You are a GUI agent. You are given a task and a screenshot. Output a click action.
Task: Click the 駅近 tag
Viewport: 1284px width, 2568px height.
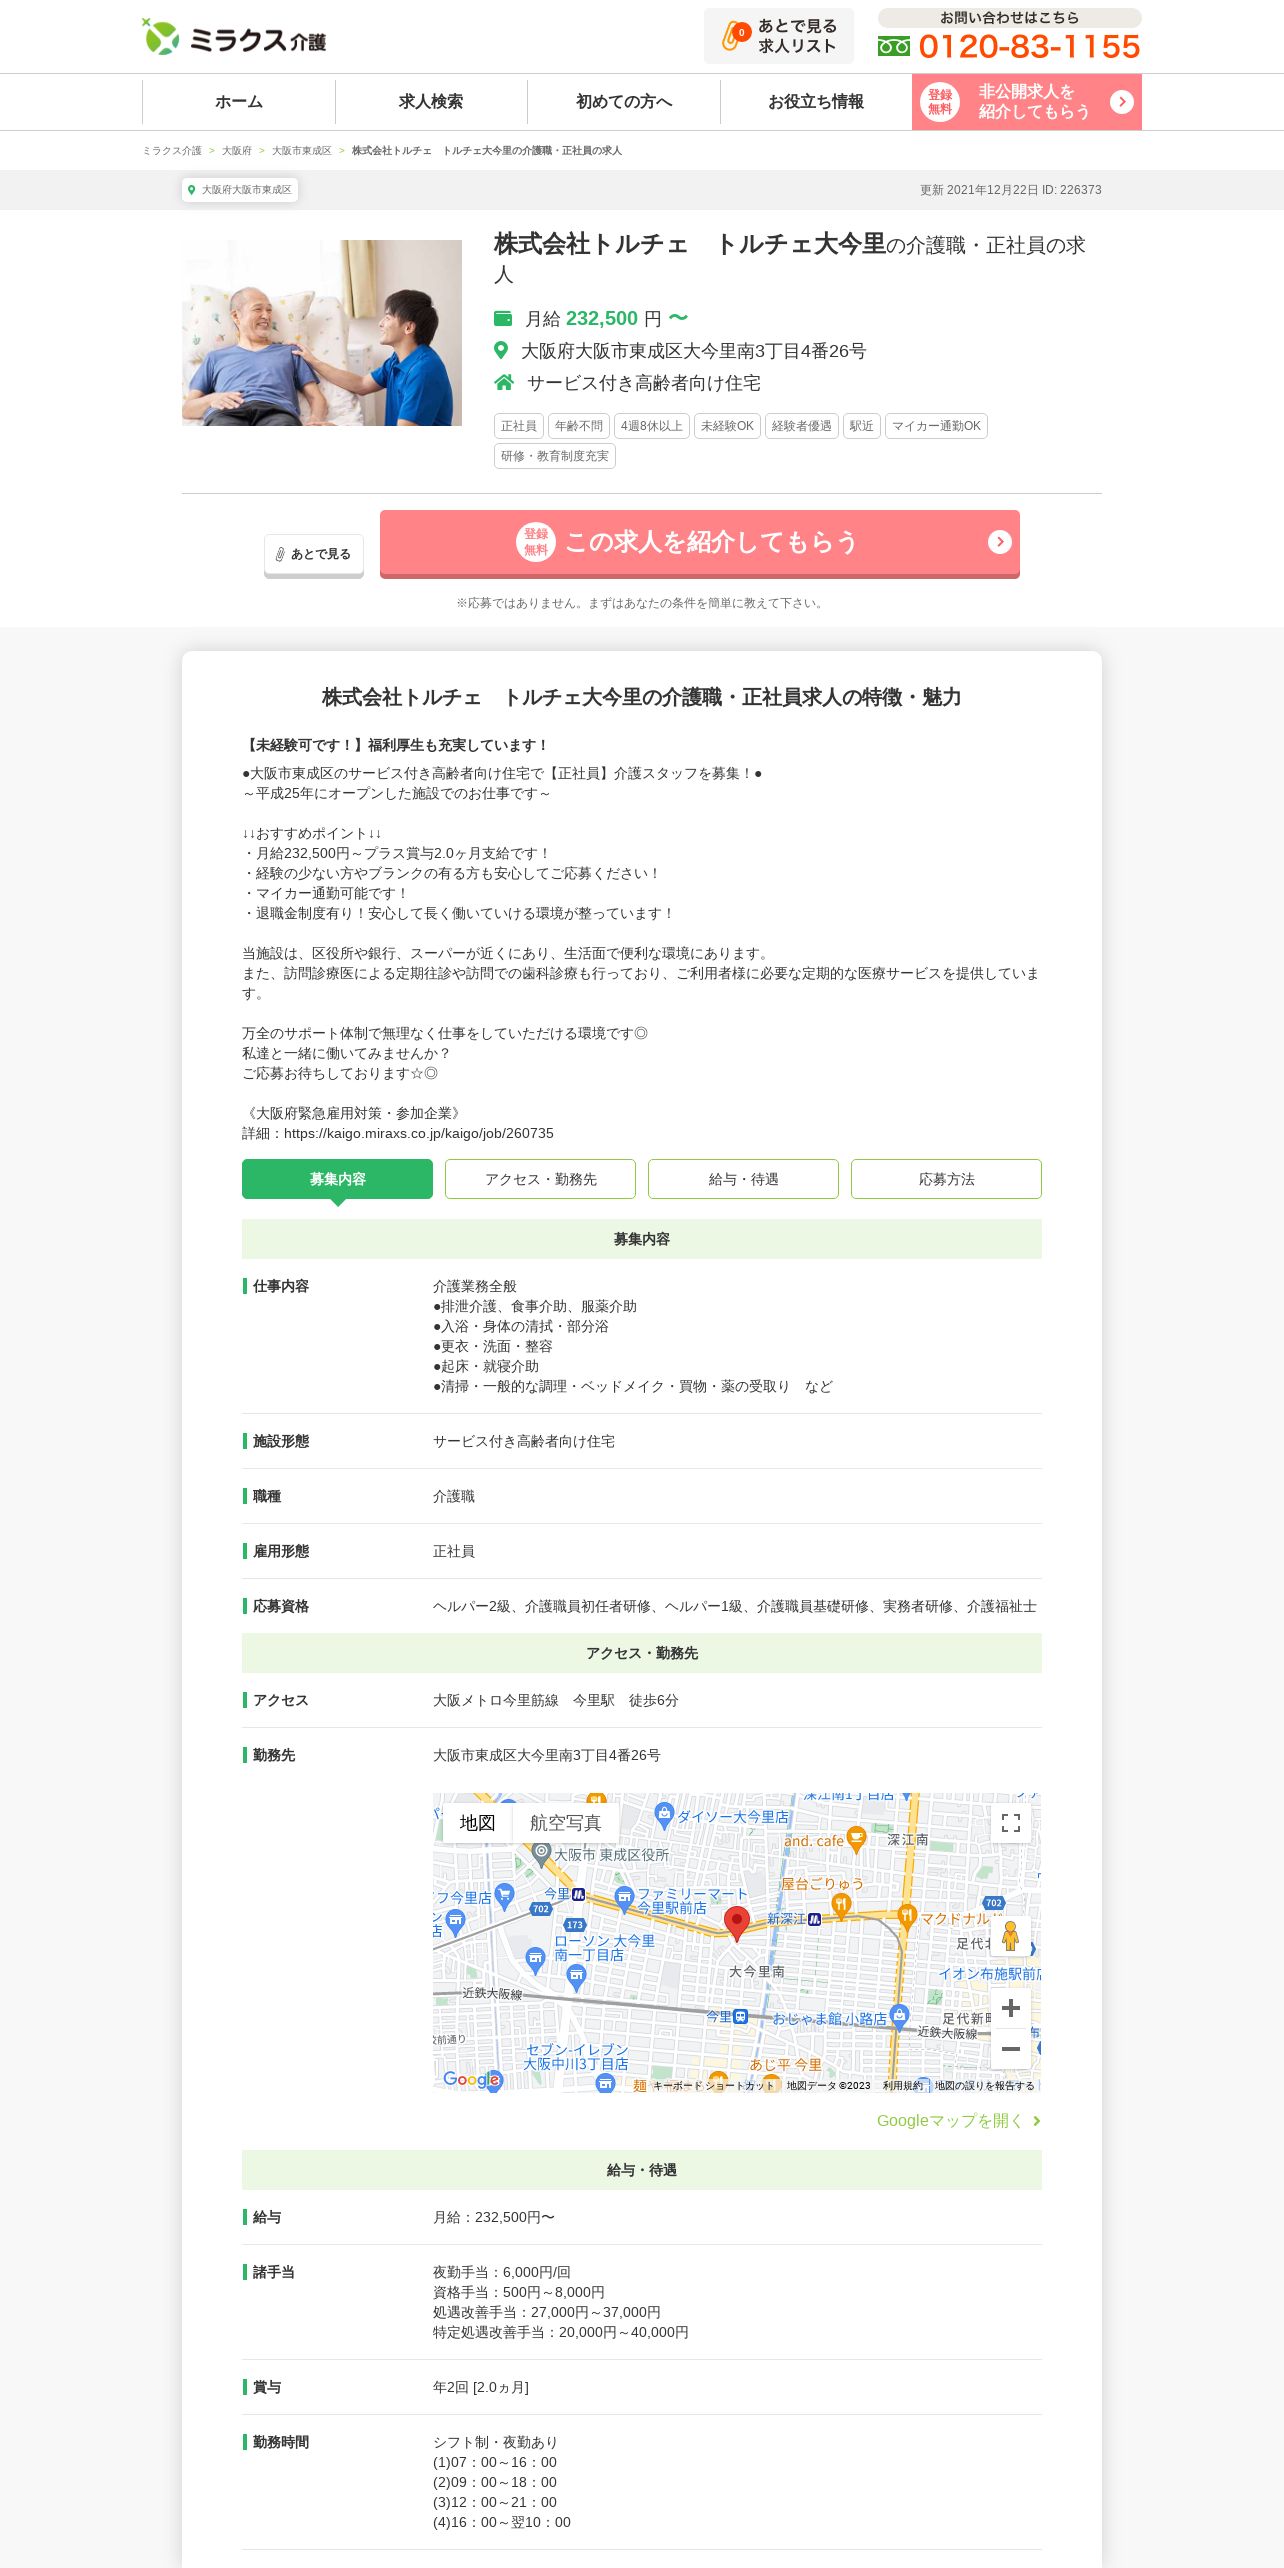(862, 426)
